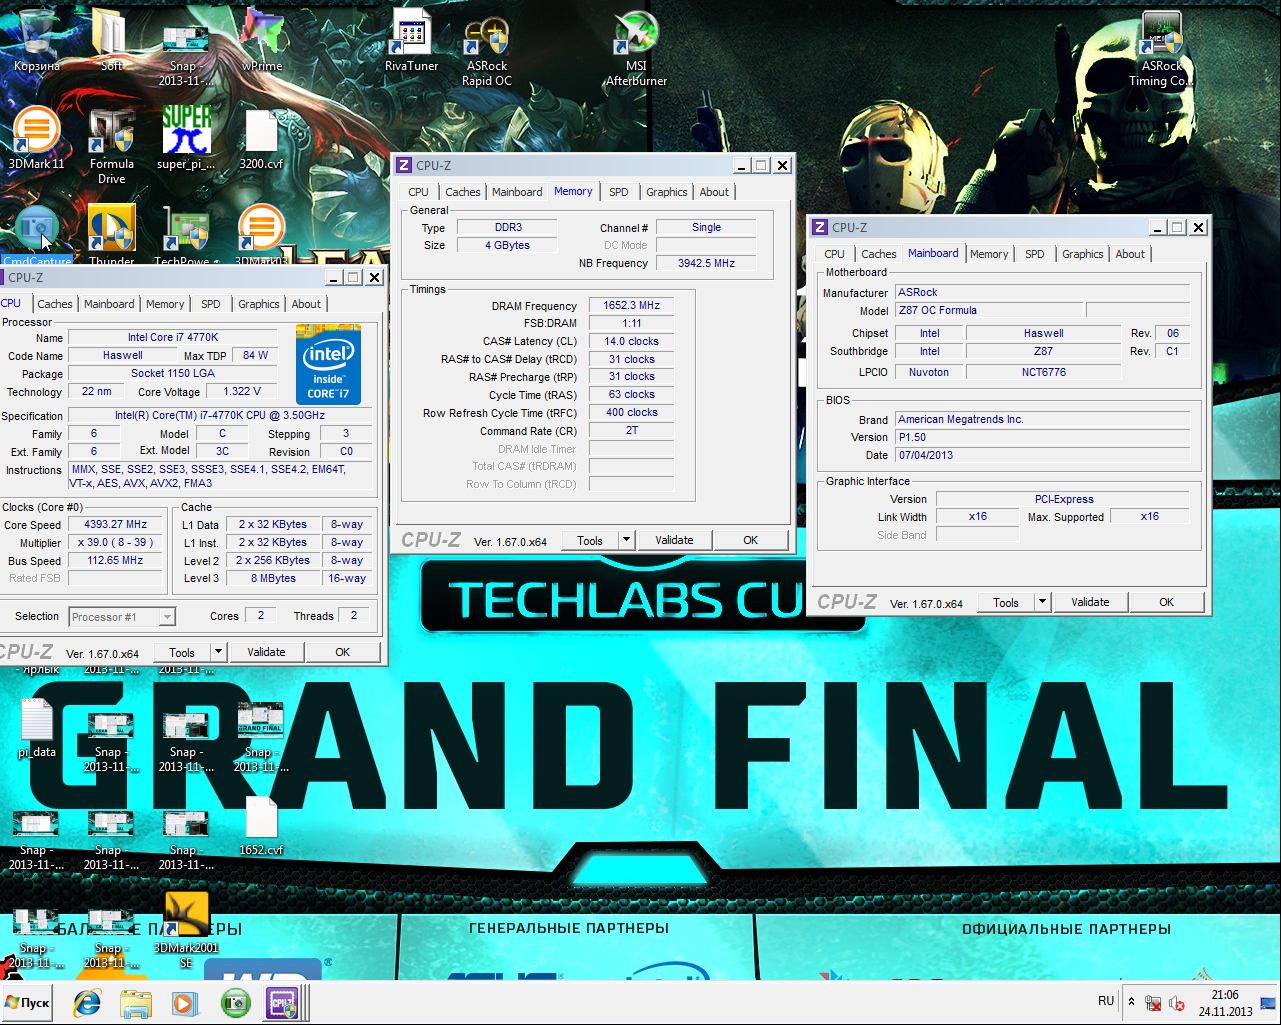Click the FSB:DRAM ratio value 1:11

631,324
